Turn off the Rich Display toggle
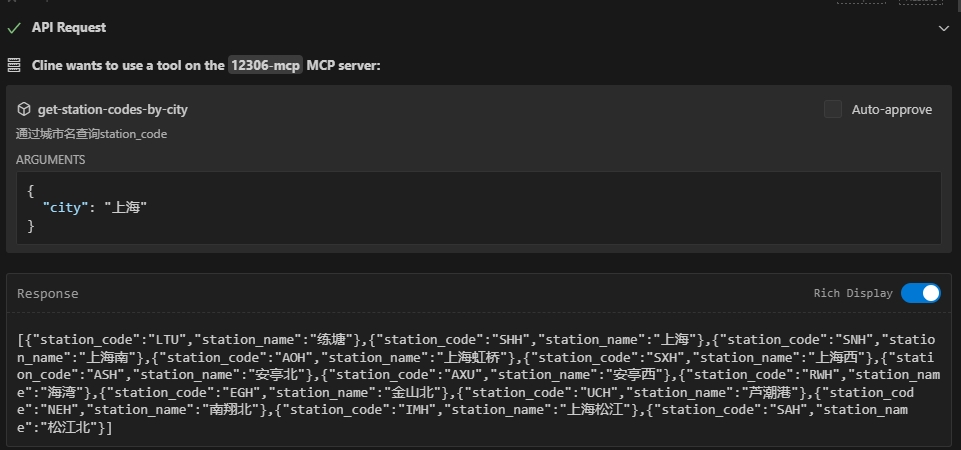Screen dimensions: 961x450 tap(920, 293)
